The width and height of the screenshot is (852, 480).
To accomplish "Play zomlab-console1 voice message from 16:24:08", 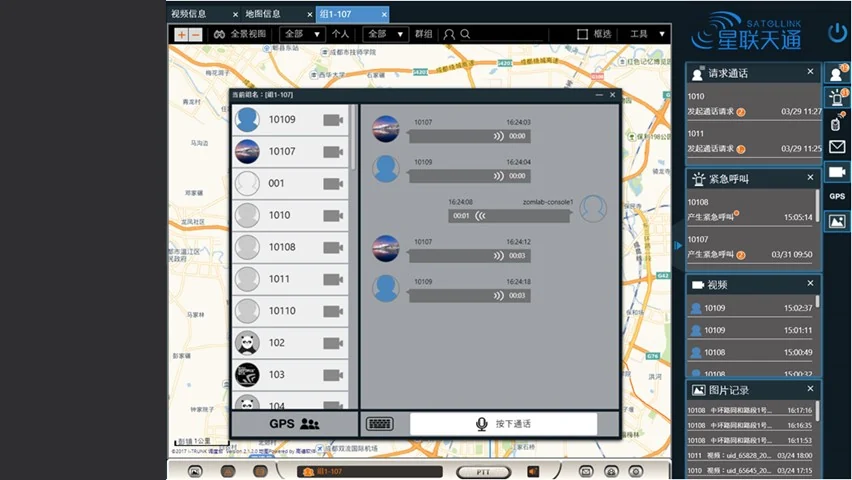I will tap(509, 216).
